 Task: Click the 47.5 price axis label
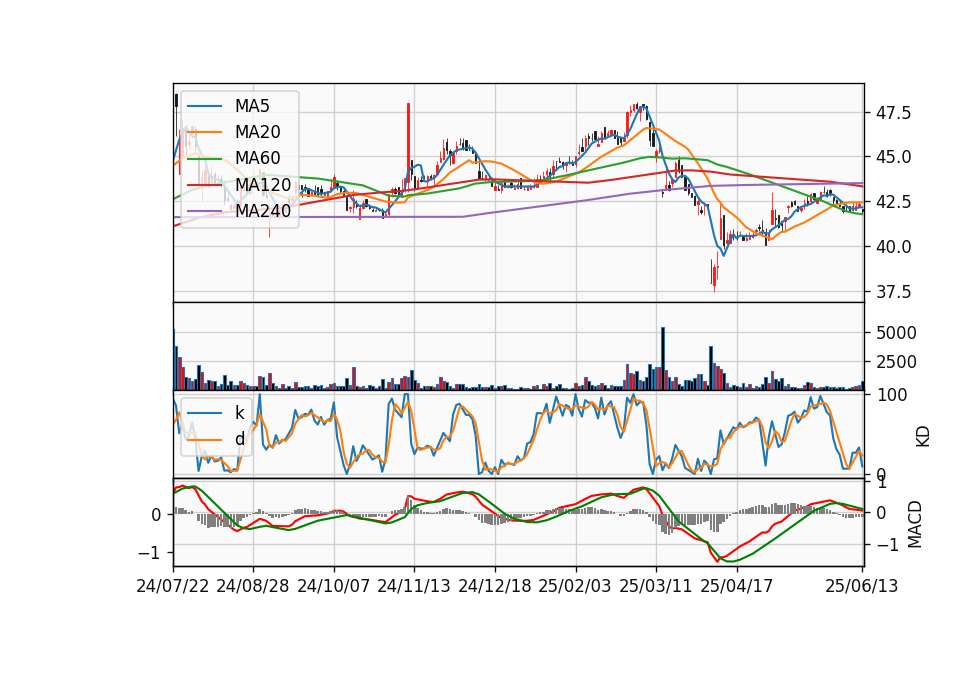click(x=894, y=113)
